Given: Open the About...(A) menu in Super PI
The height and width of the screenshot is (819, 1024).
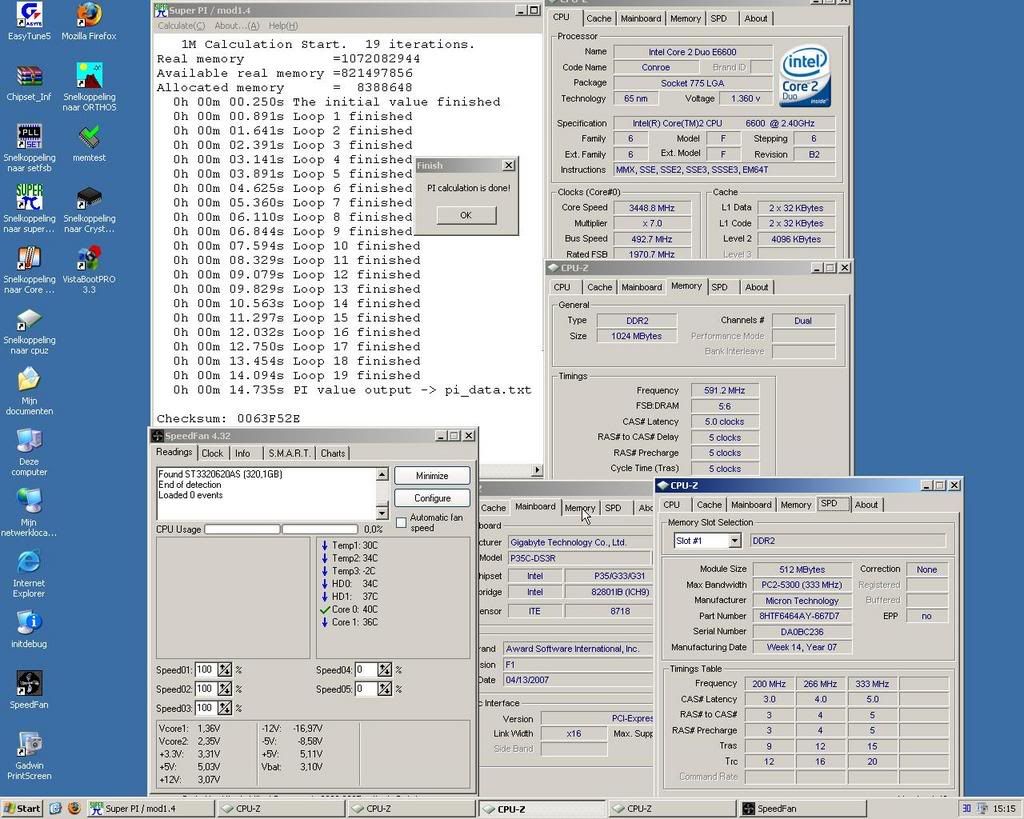Looking at the screenshot, I should (x=236, y=25).
